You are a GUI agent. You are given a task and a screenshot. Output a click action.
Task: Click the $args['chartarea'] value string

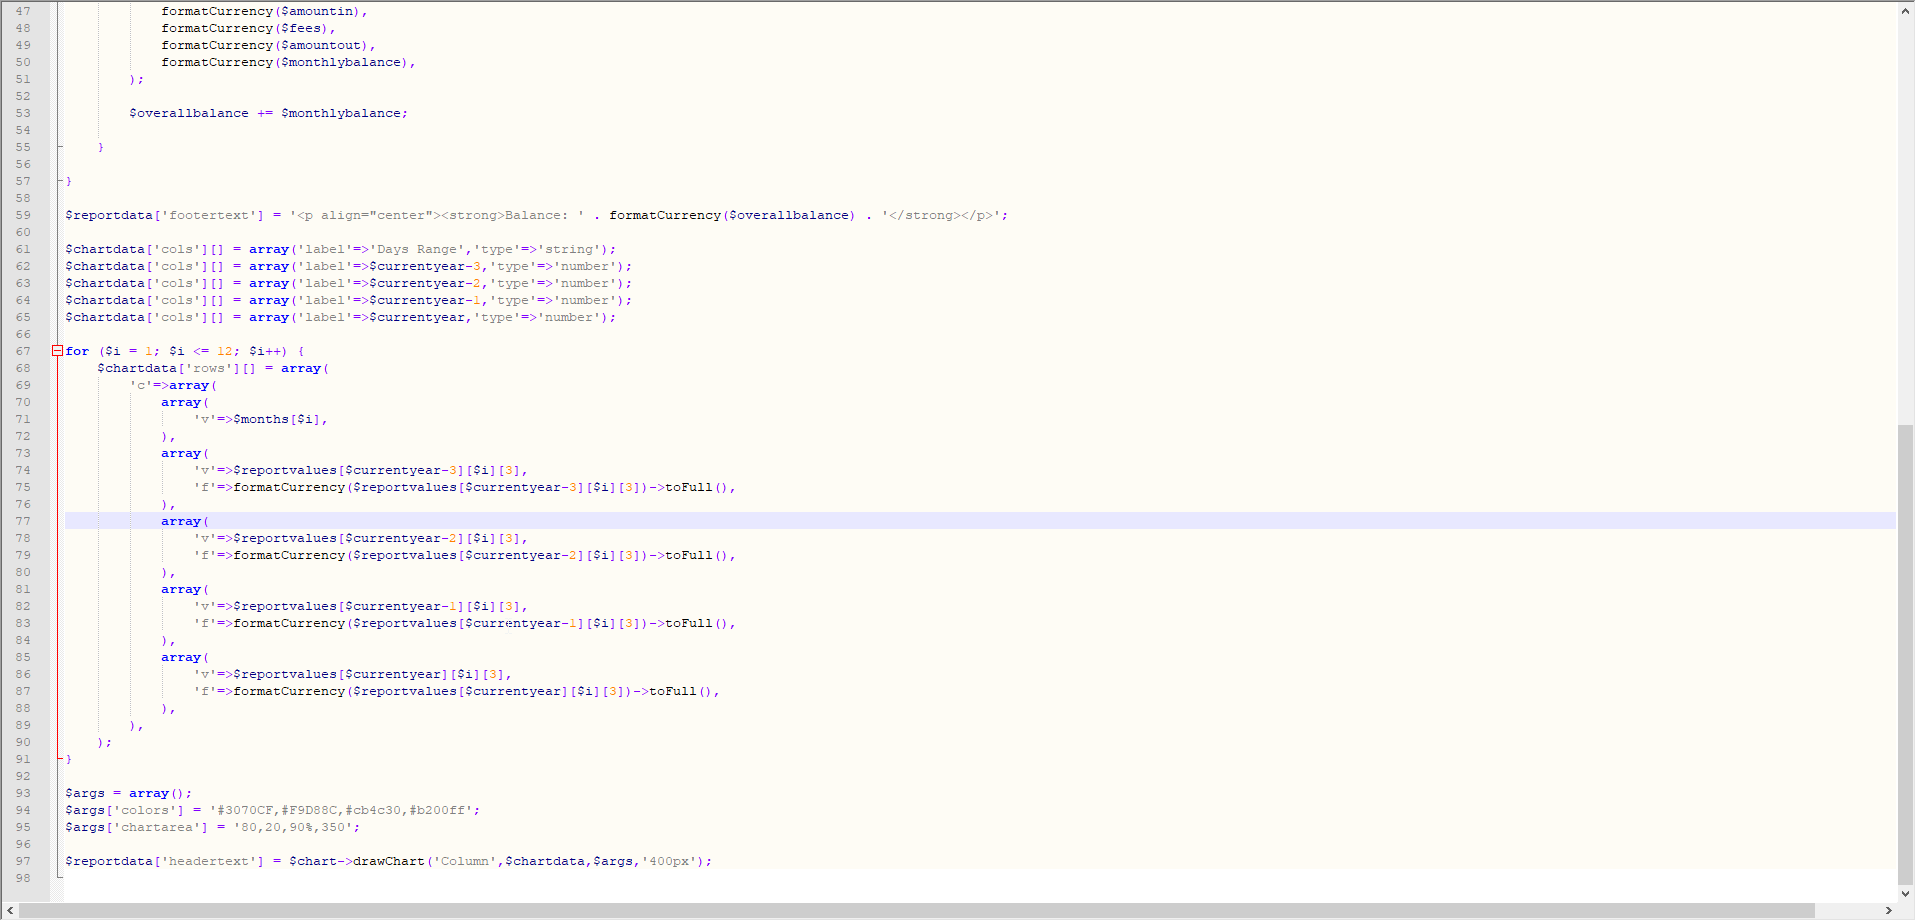[296, 827]
